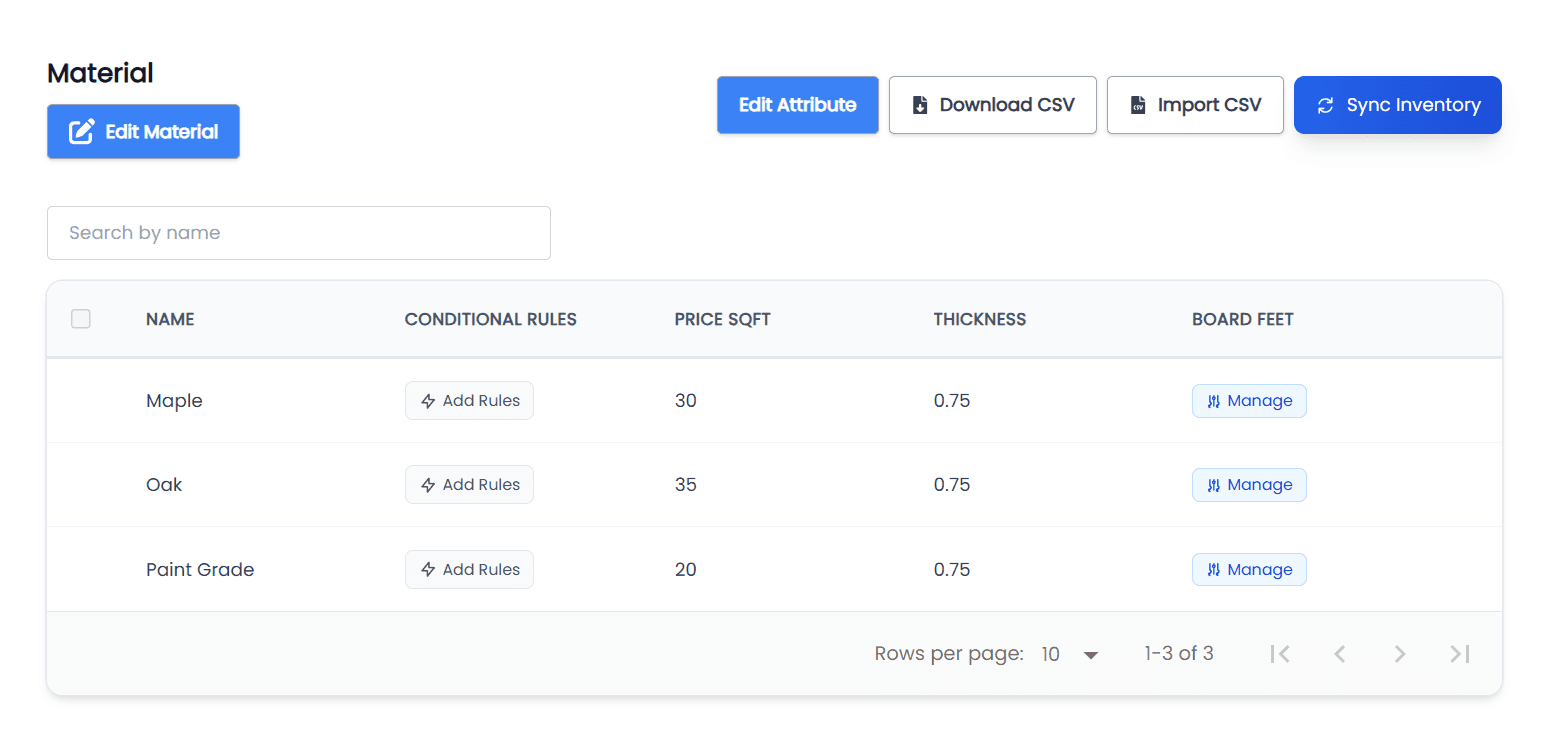
Task: Open Add Rules for Paint Grade material
Action: 469,569
